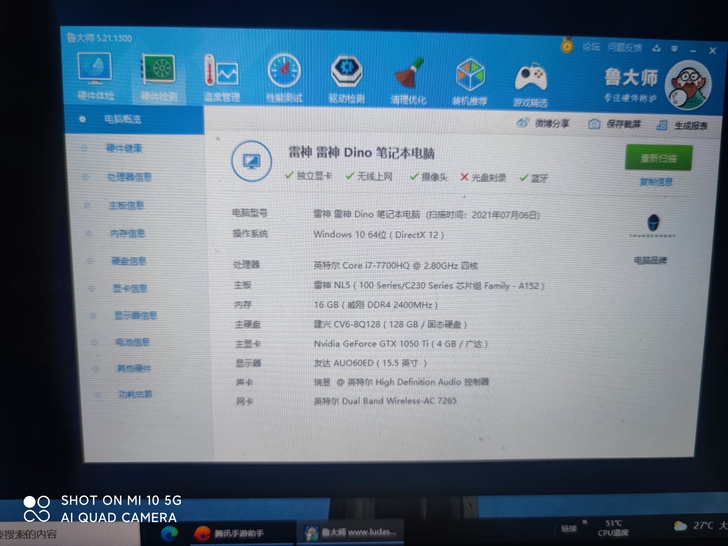Click the taskbar search box
The height and width of the screenshot is (546, 728).
point(70,534)
